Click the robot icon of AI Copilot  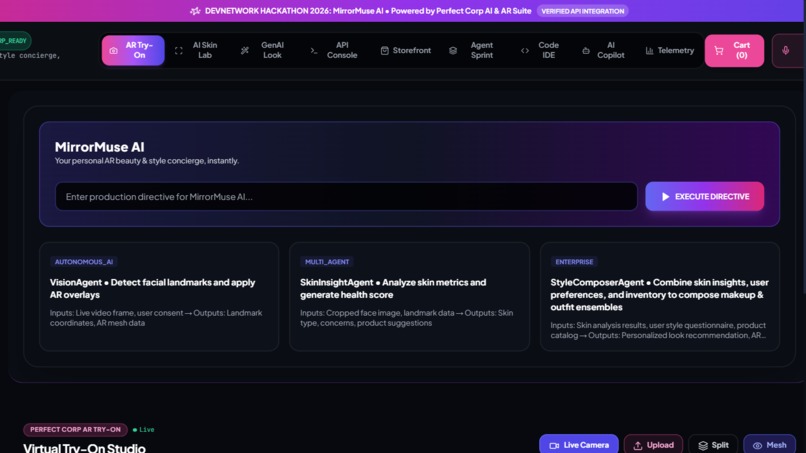pyautogui.click(x=586, y=50)
